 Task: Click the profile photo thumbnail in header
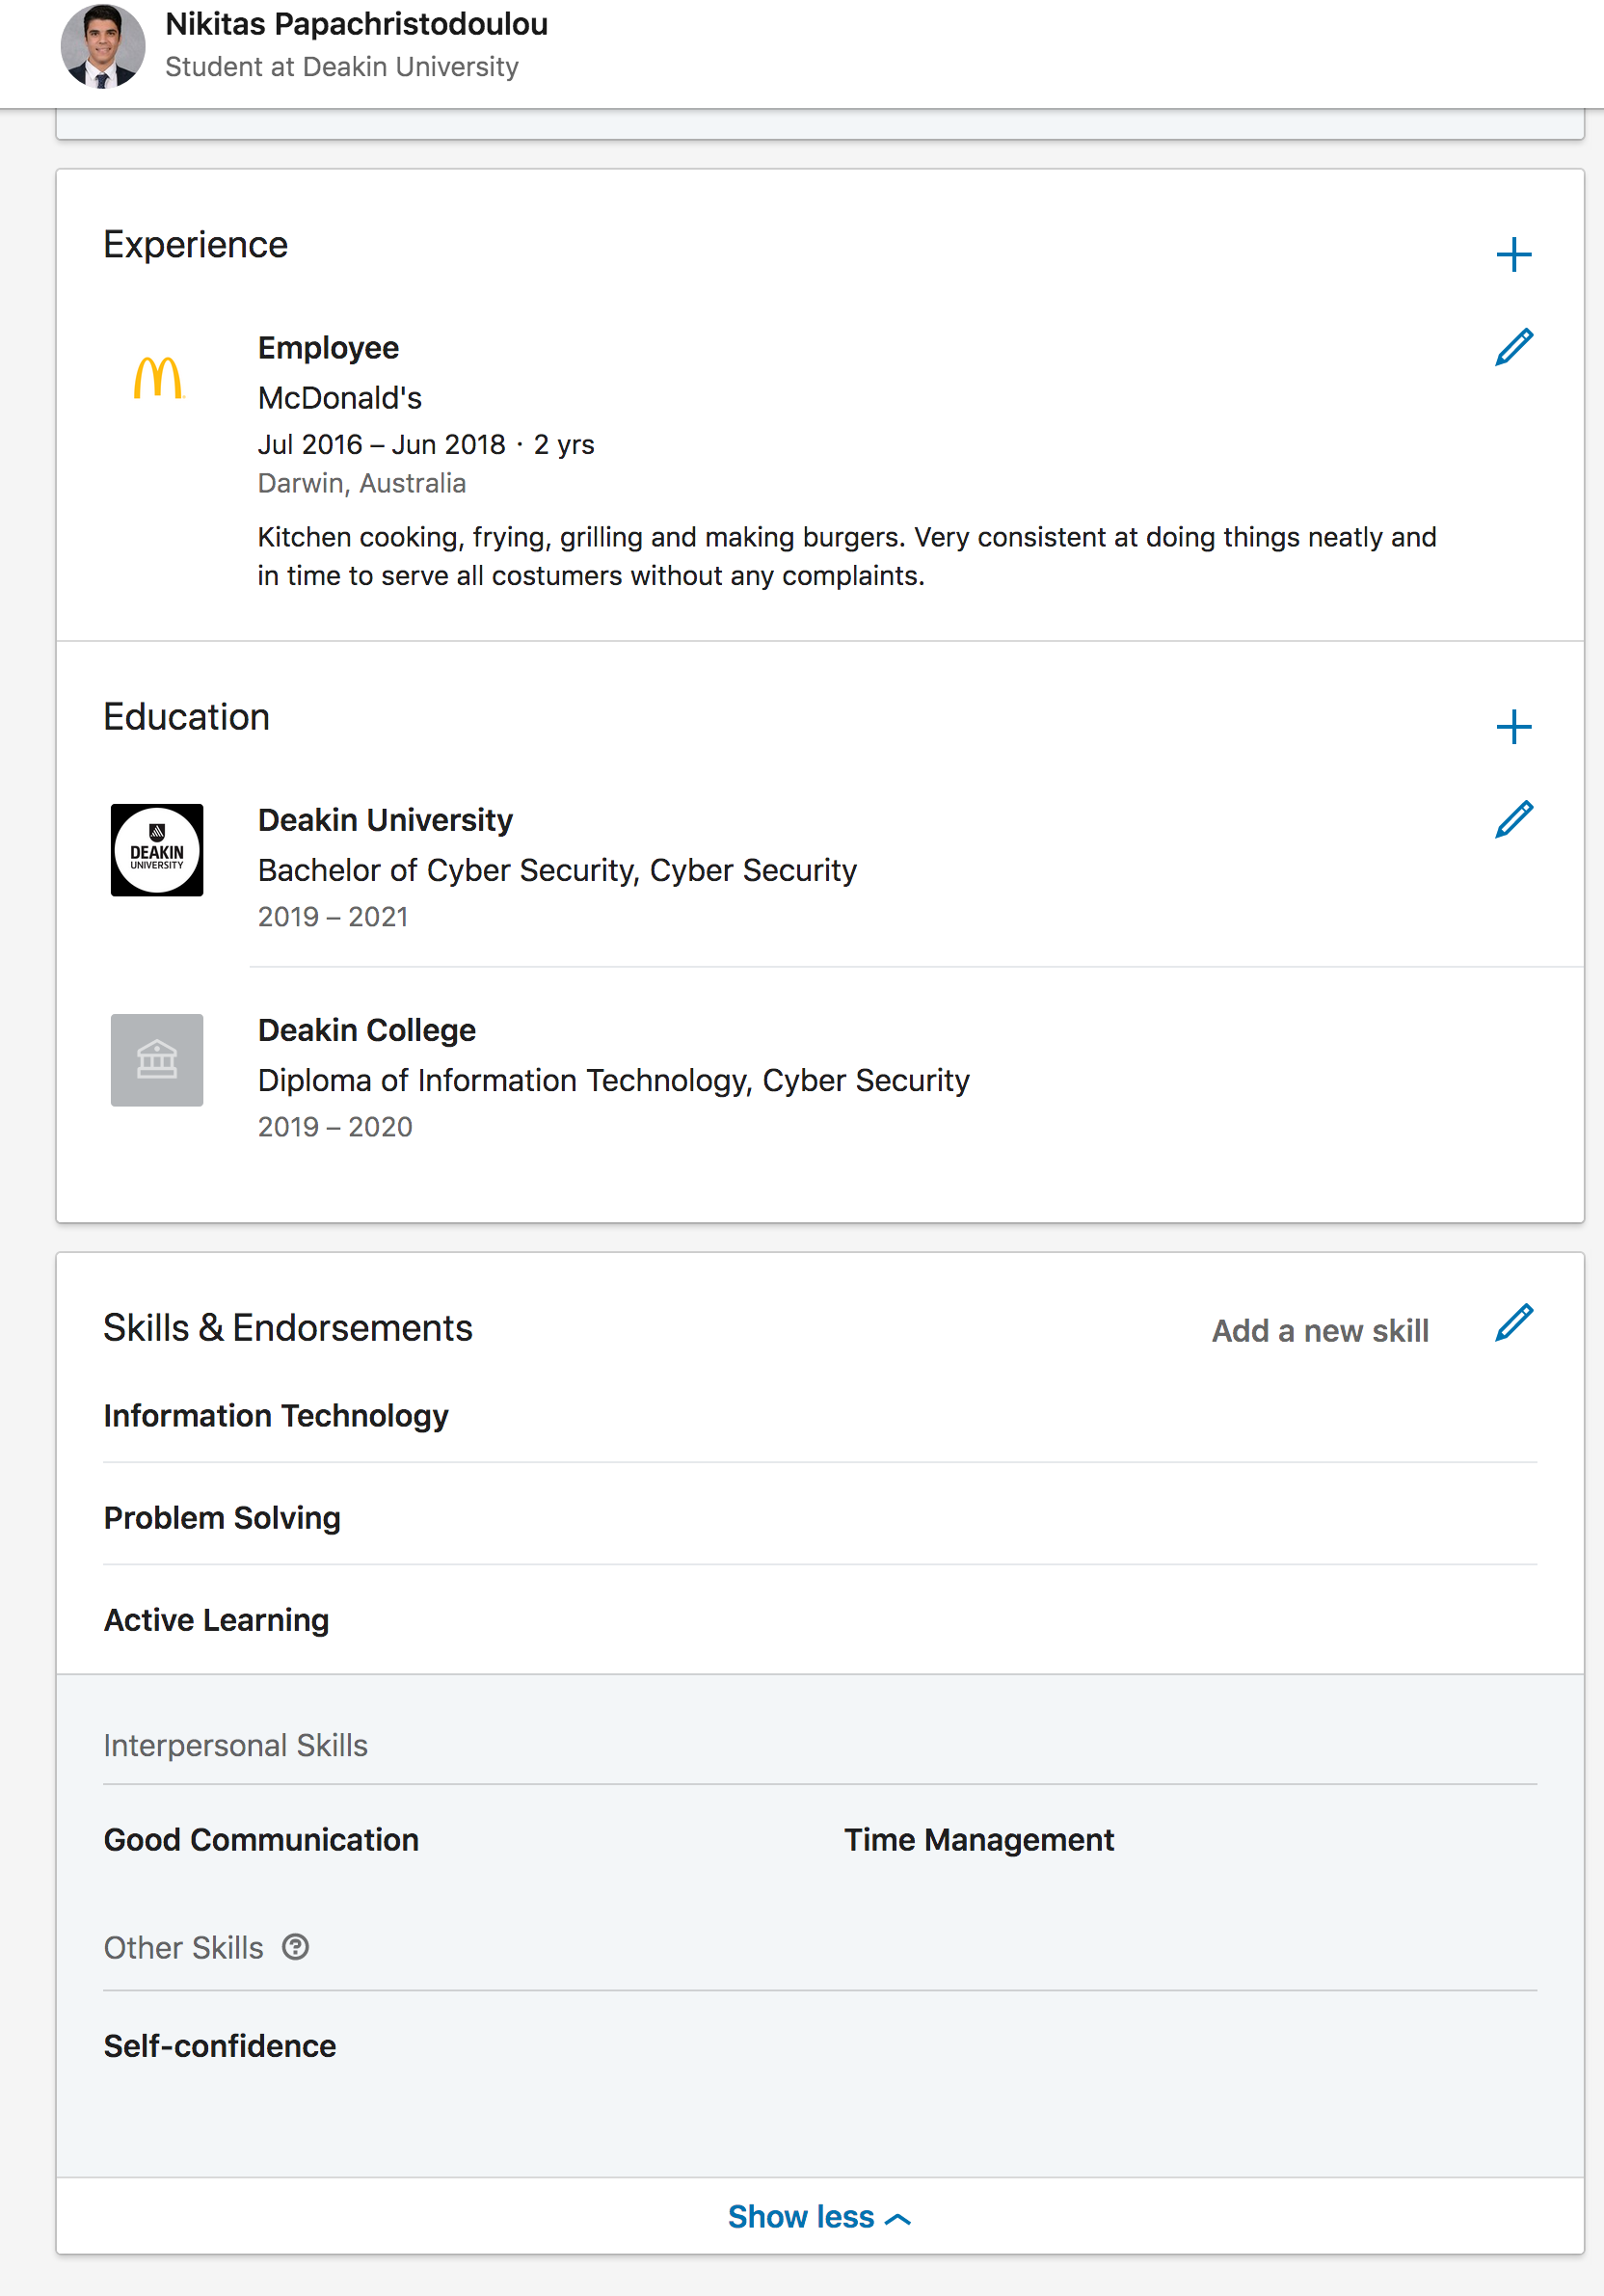coord(102,47)
